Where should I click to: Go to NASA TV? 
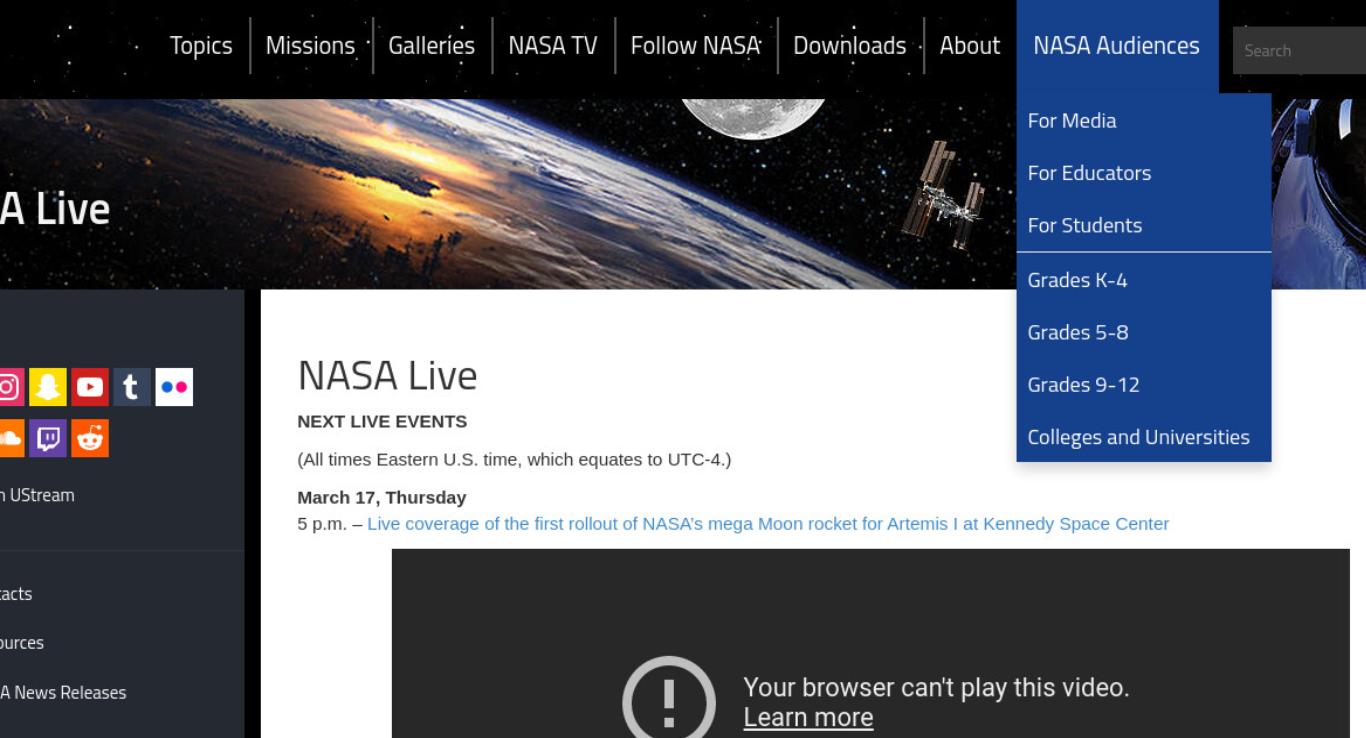[x=553, y=46]
